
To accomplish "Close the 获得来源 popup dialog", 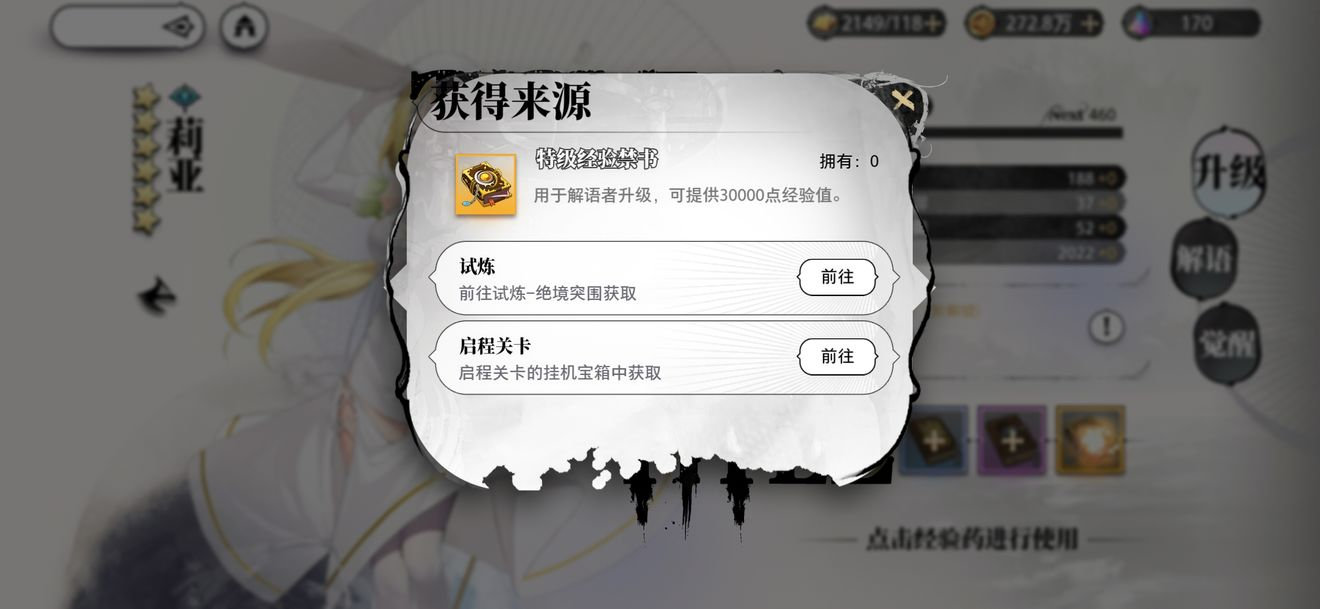I will pos(903,100).
